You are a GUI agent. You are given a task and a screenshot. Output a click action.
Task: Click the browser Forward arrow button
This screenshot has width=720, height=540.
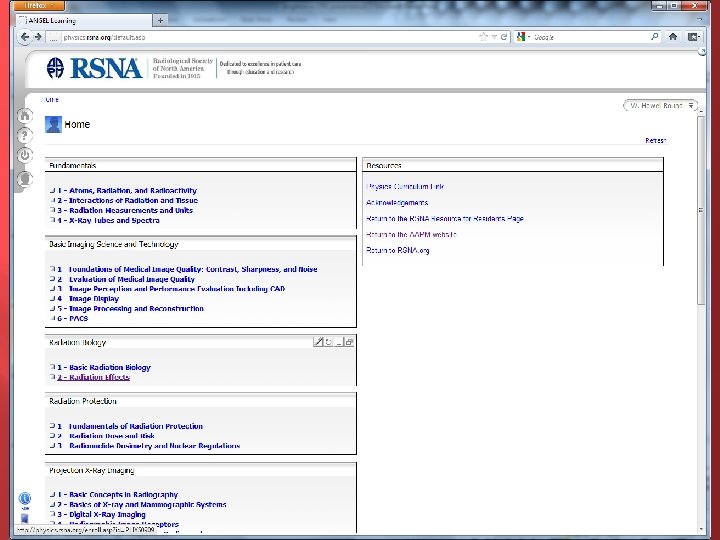[39, 37]
